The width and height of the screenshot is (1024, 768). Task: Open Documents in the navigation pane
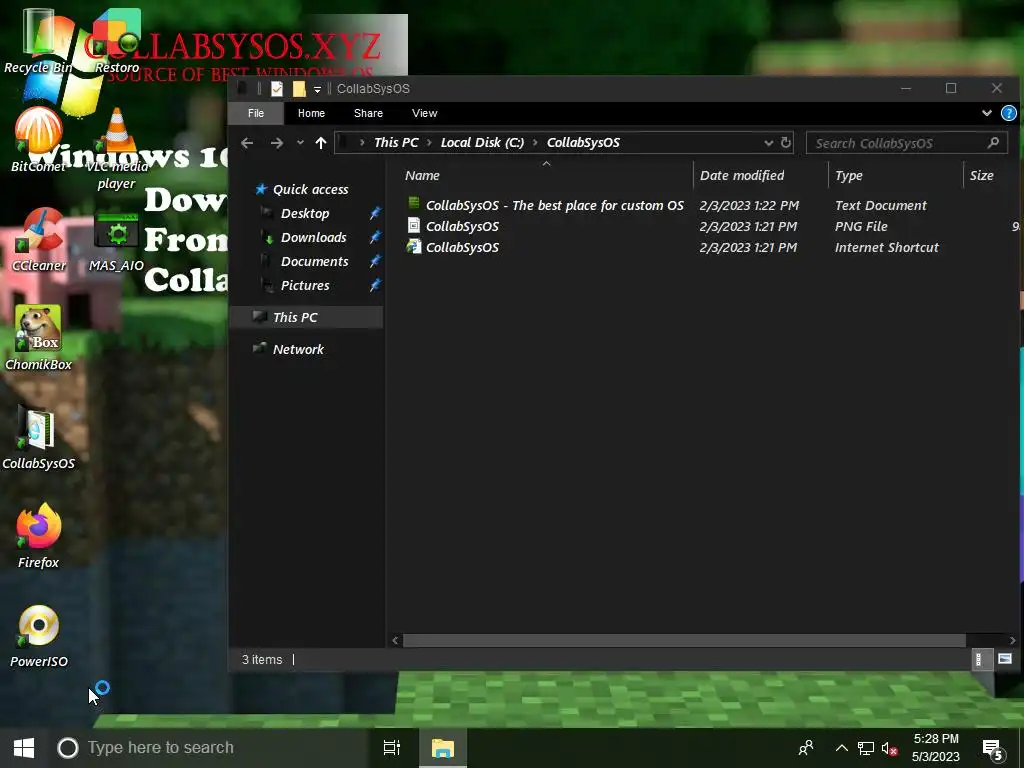tap(315, 262)
